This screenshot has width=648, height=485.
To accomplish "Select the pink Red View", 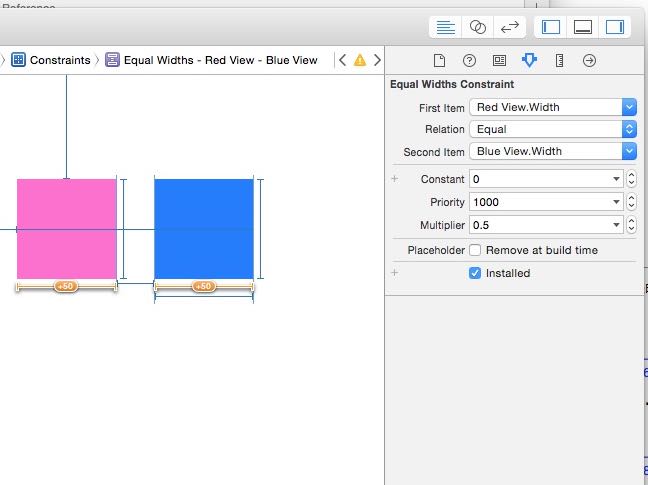I will [x=67, y=229].
